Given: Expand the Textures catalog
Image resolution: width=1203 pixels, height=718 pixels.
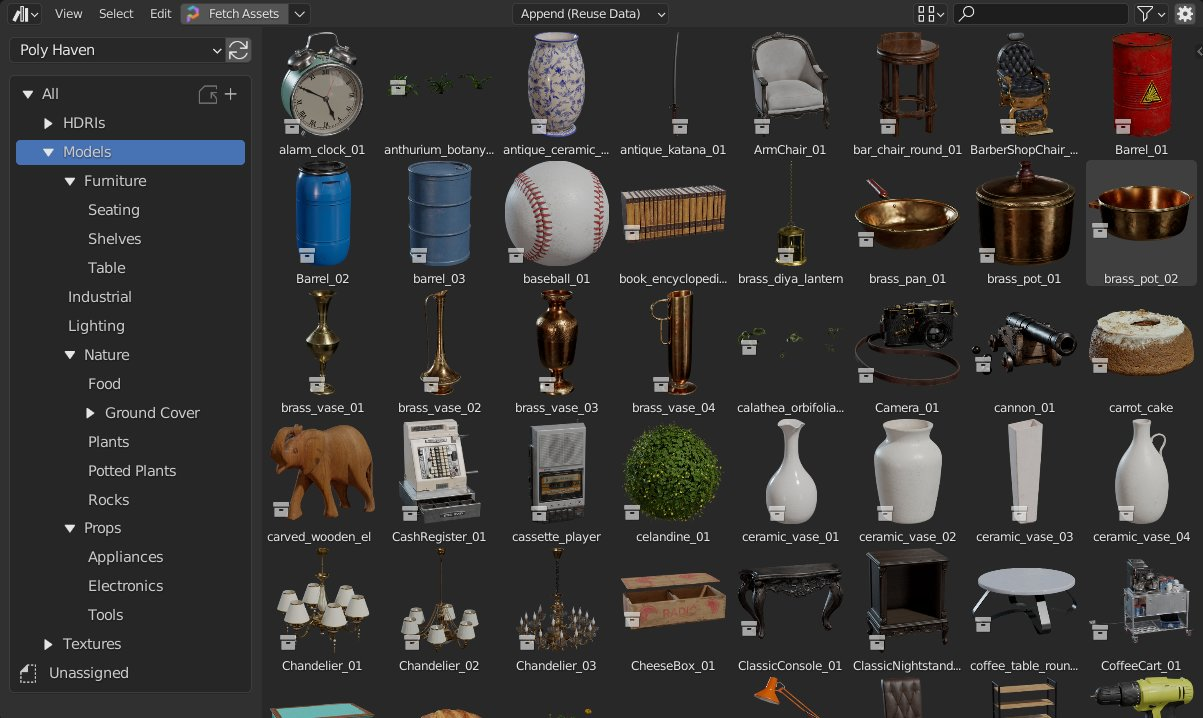Looking at the screenshot, I should [48, 644].
